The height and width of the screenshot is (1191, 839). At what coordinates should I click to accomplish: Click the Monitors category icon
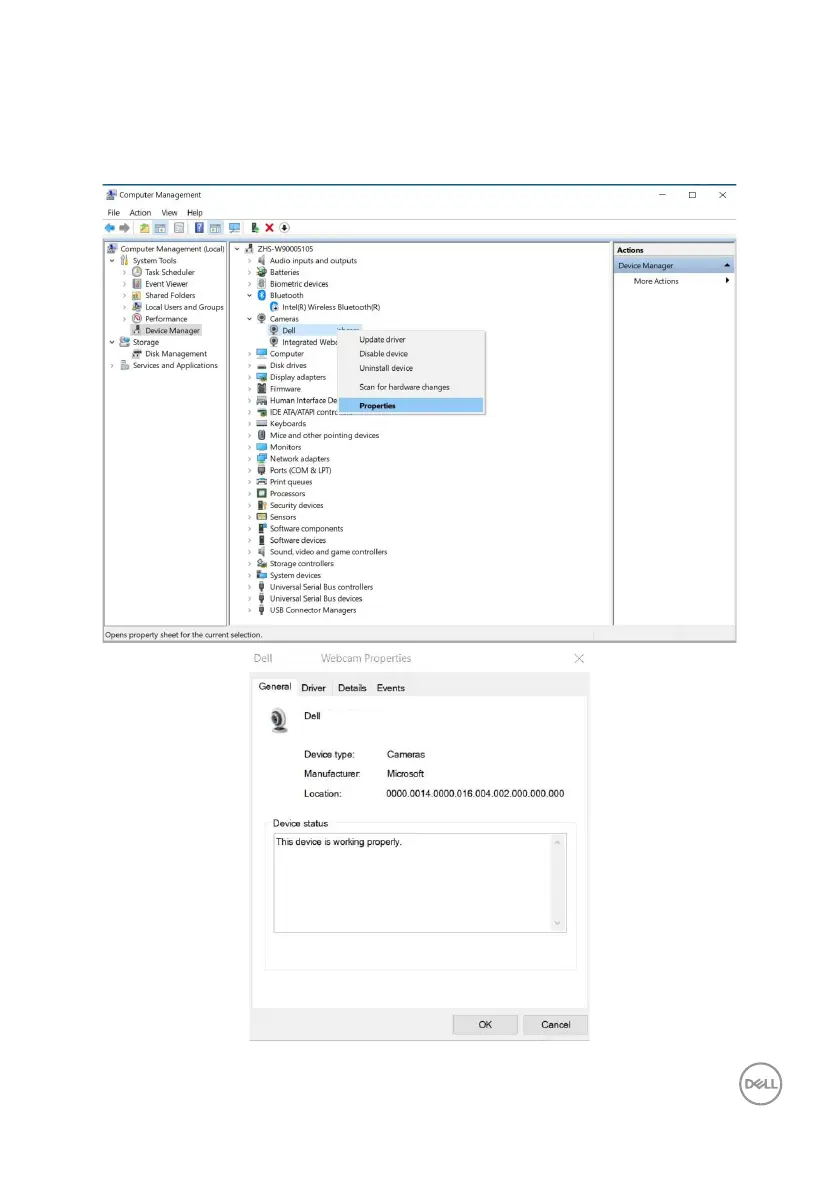(262, 447)
